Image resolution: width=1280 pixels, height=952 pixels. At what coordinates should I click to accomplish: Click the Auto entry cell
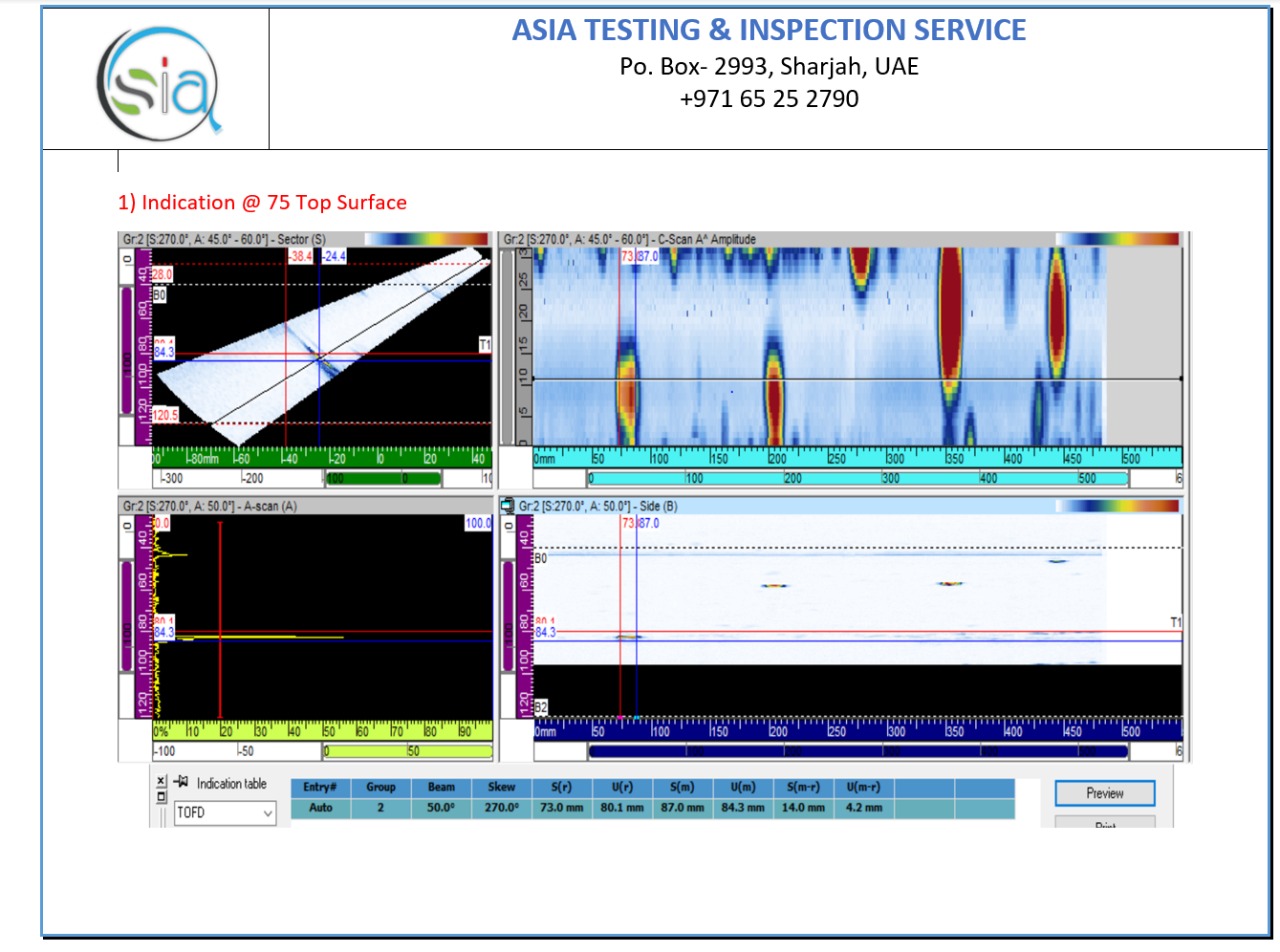pyautogui.click(x=320, y=808)
